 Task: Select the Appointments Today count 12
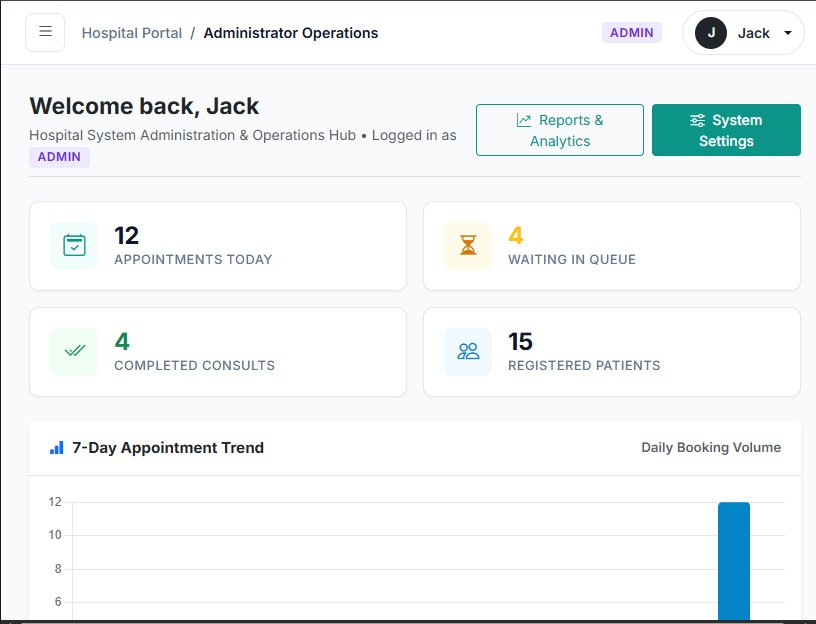[x=126, y=236]
